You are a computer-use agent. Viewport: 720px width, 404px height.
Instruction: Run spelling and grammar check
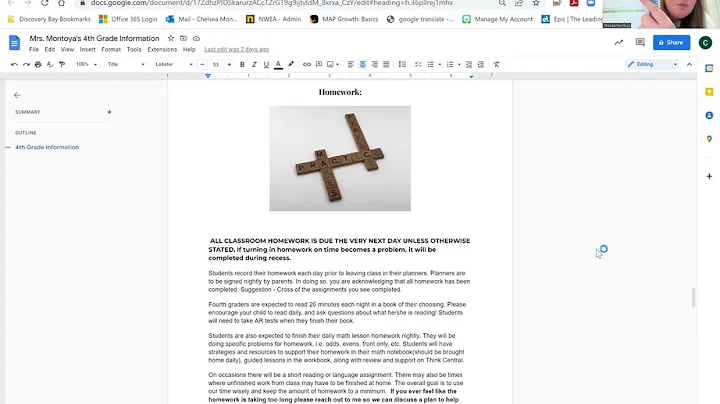tap(50, 64)
